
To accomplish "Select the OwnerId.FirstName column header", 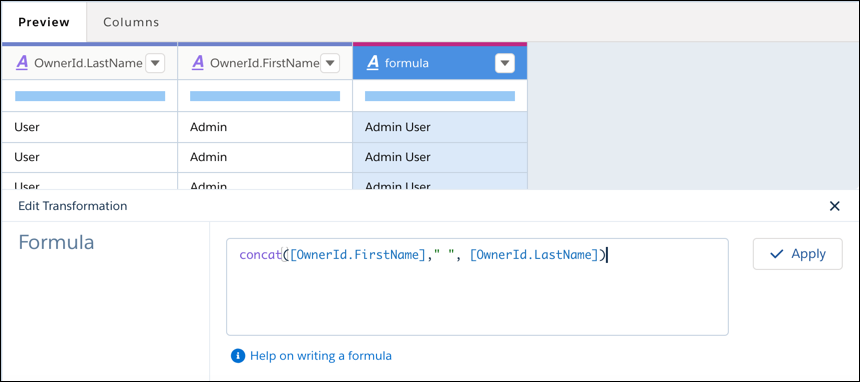I will pos(265,63).
